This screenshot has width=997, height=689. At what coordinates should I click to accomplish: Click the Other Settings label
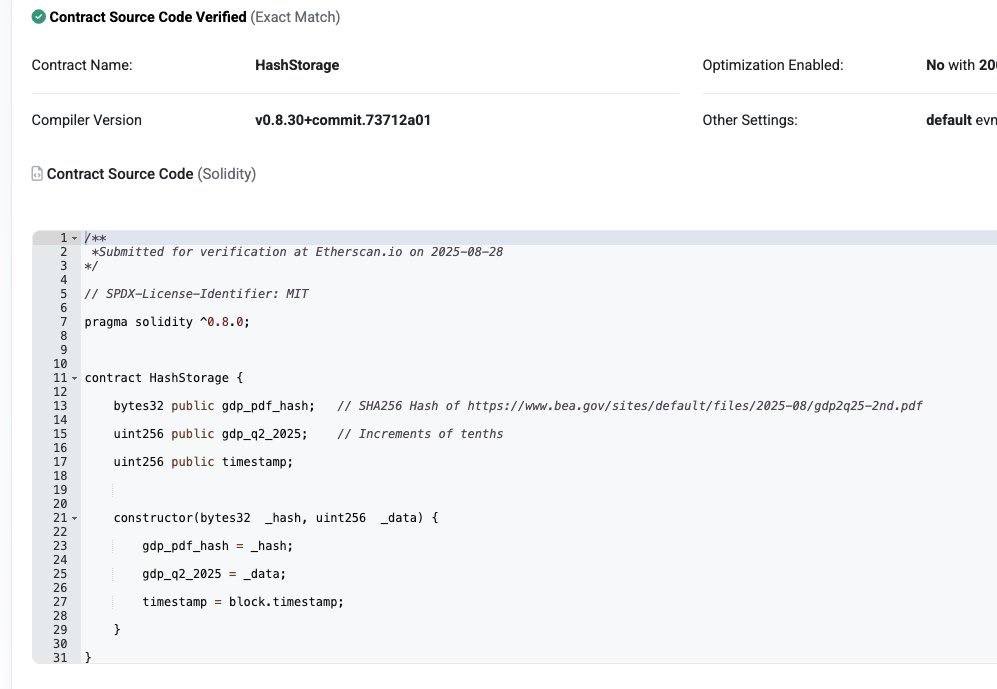click(x=750, y=120)
